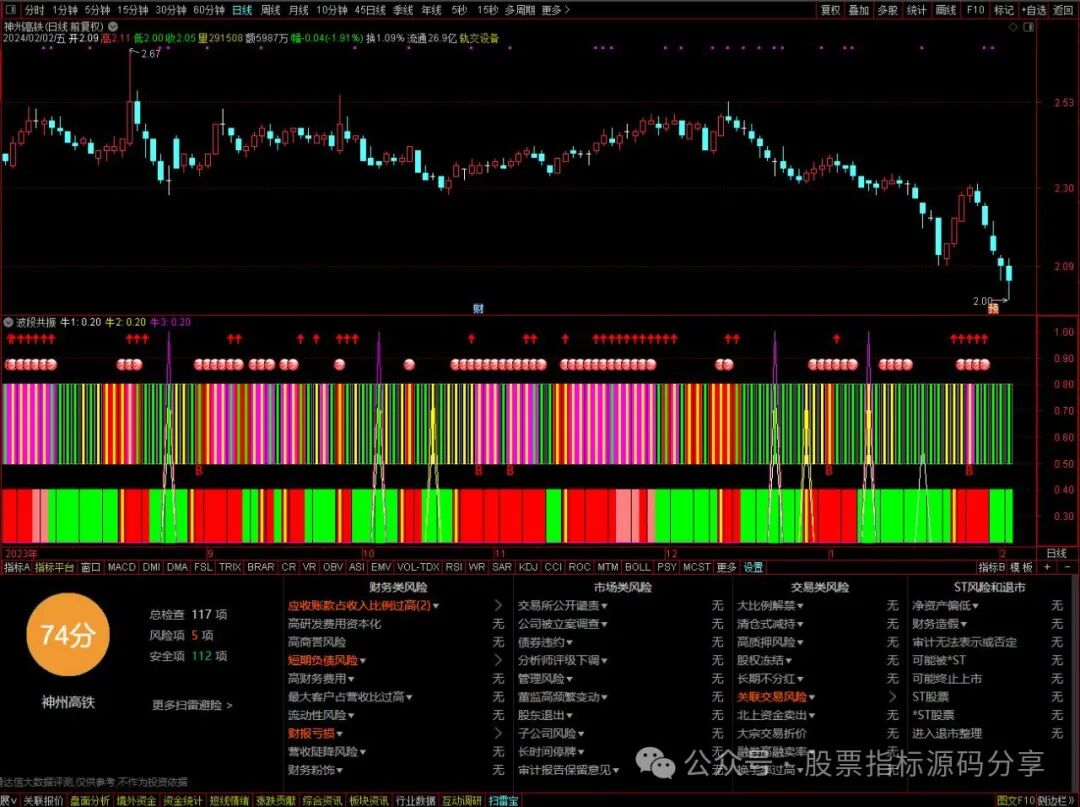Expand the 净资产偏低 dropdown
1080x807 pixels.
pyautogui.click(x=976, y=606)
